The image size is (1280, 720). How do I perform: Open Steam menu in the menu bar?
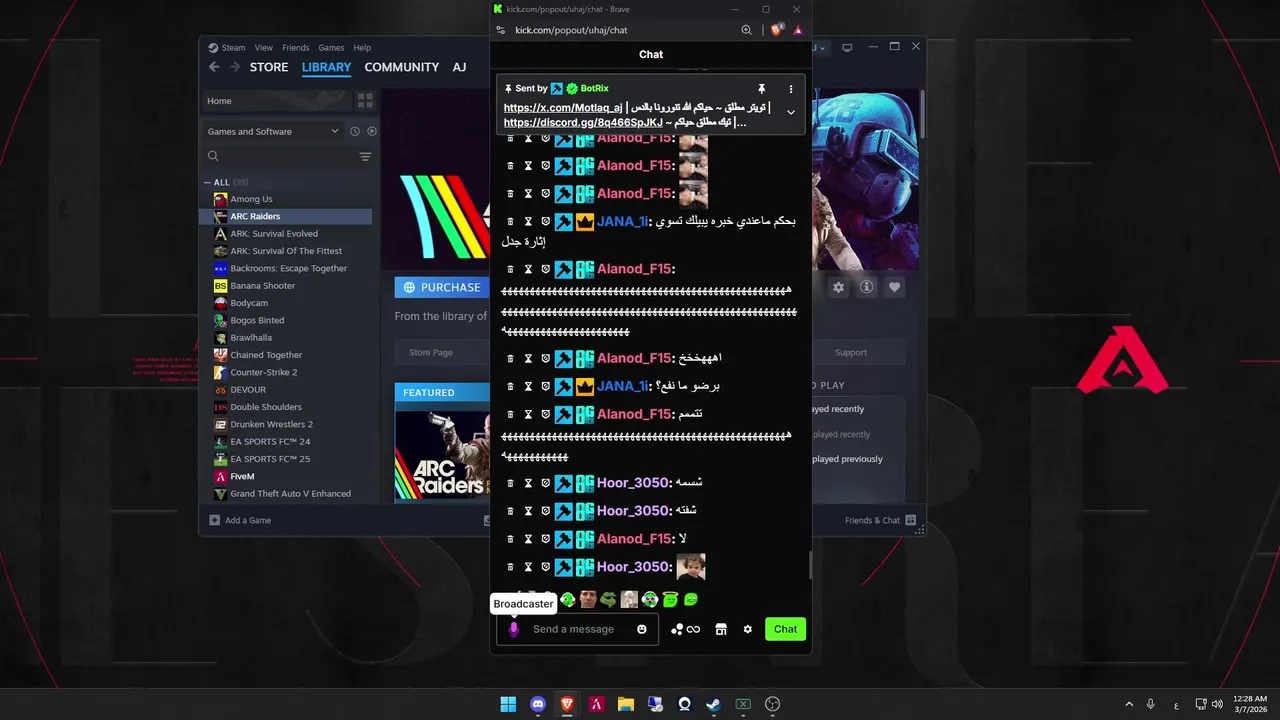coord(227,47)
